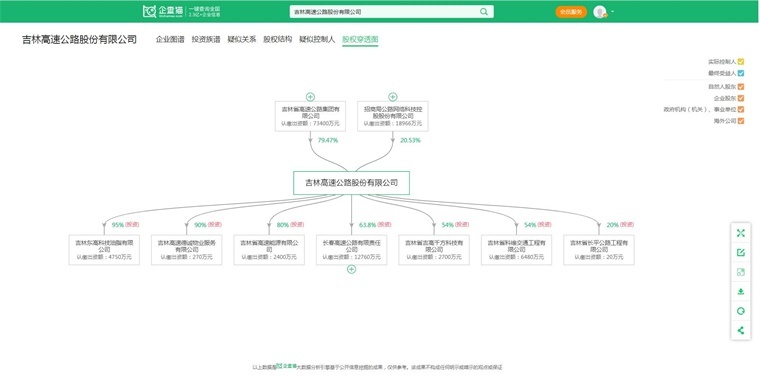
Task: Click the search magnifier icon
Action: click(484, 12)
